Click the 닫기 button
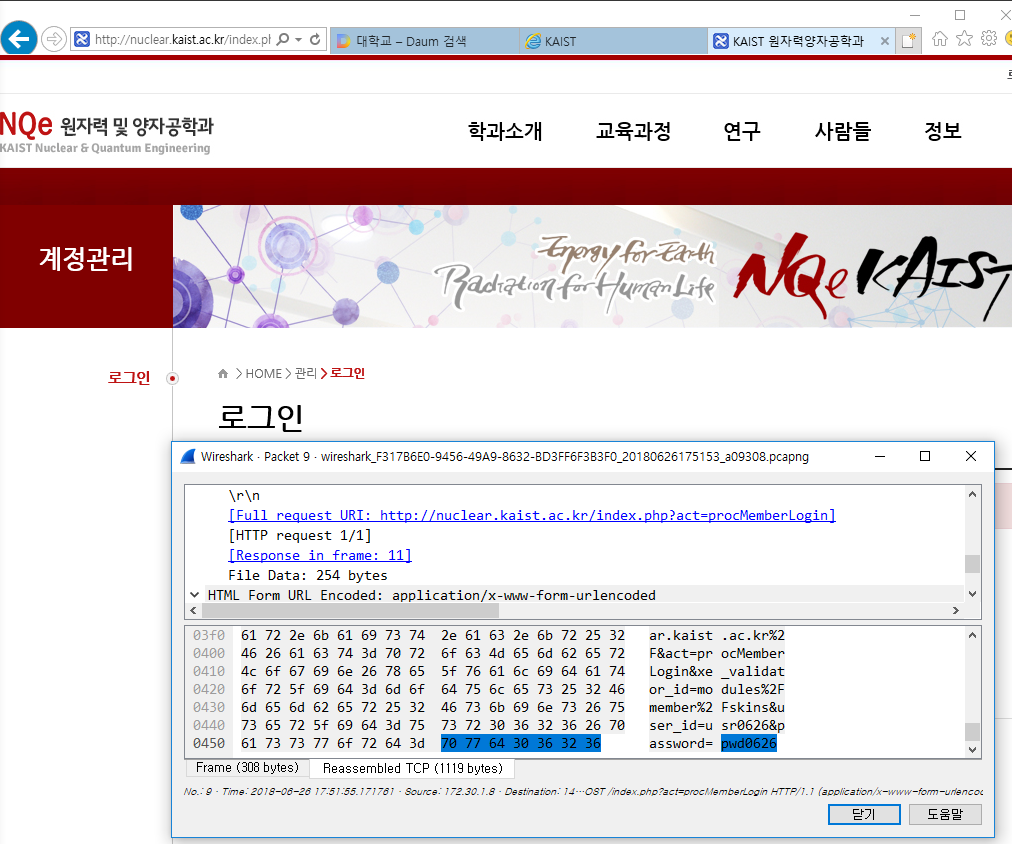The height and width of the screenshot is (844, 1012). [x=864, y=814]
